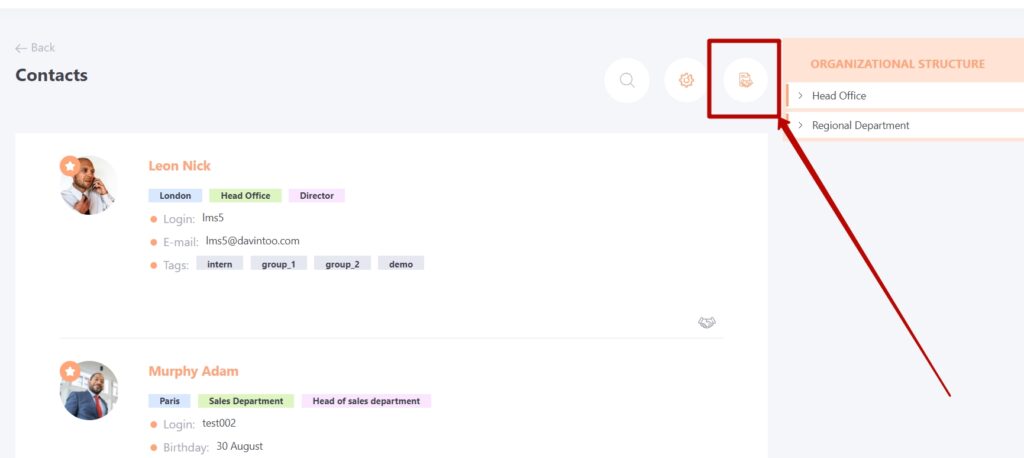Open Murphy Adam's profile name link
This screenshot has height=458, width=1024.
193,371
